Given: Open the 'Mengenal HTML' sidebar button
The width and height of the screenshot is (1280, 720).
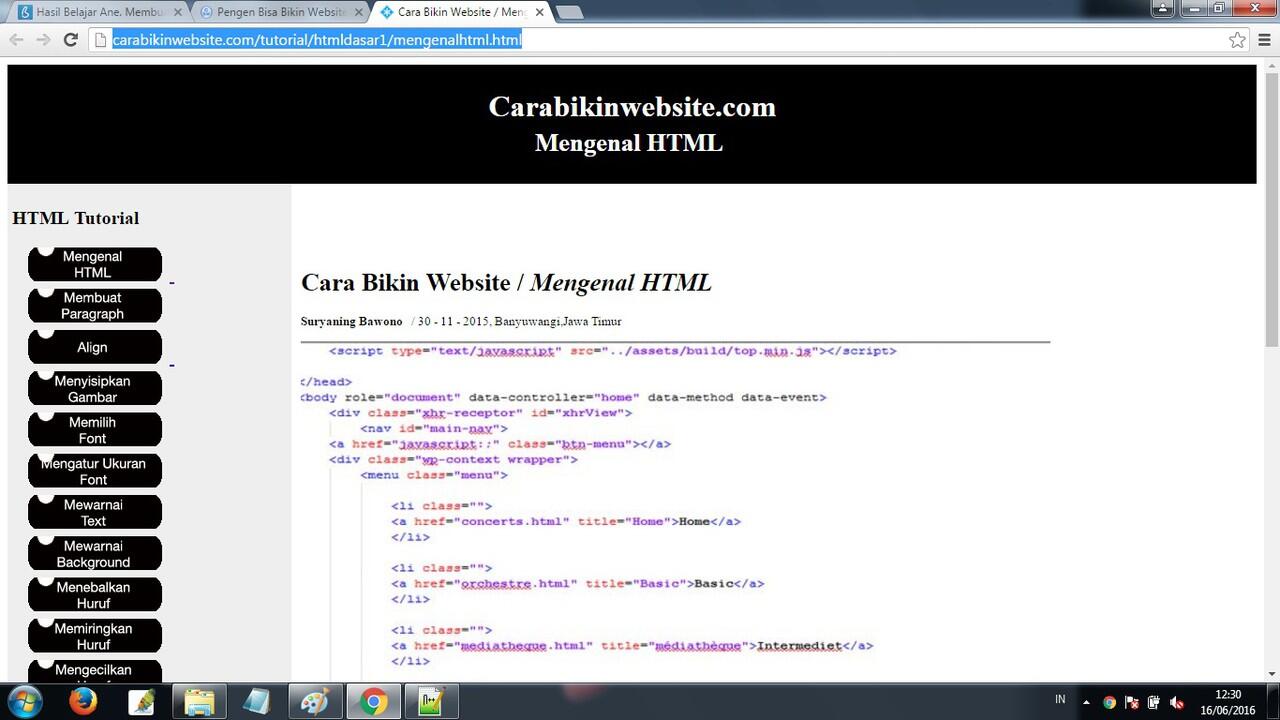Looking at the screenshot, I should point(94,264).
